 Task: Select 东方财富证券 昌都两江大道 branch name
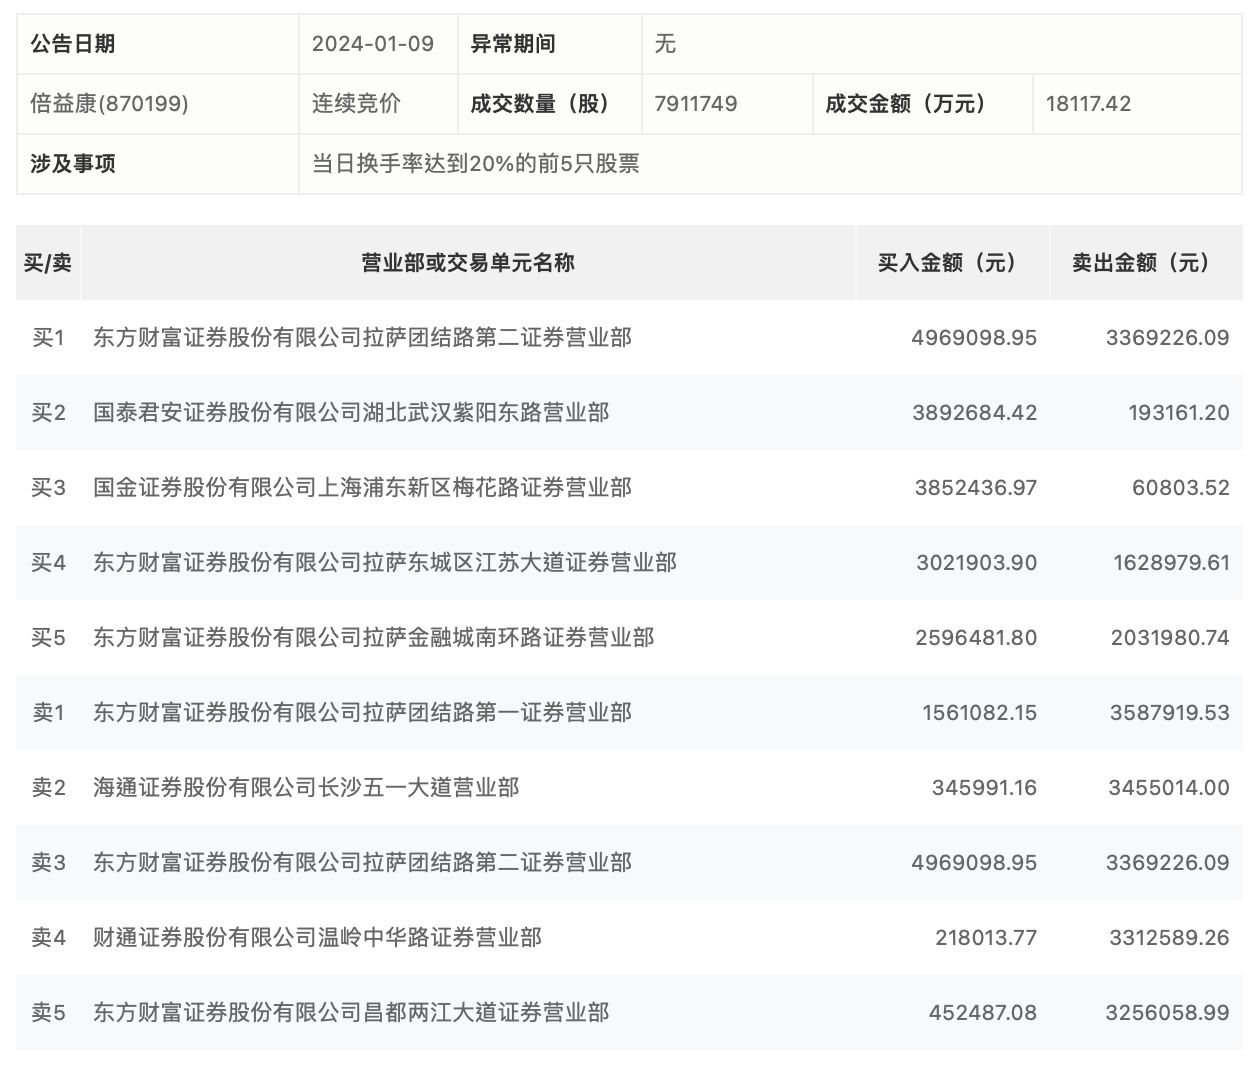tap(351, 1013)
